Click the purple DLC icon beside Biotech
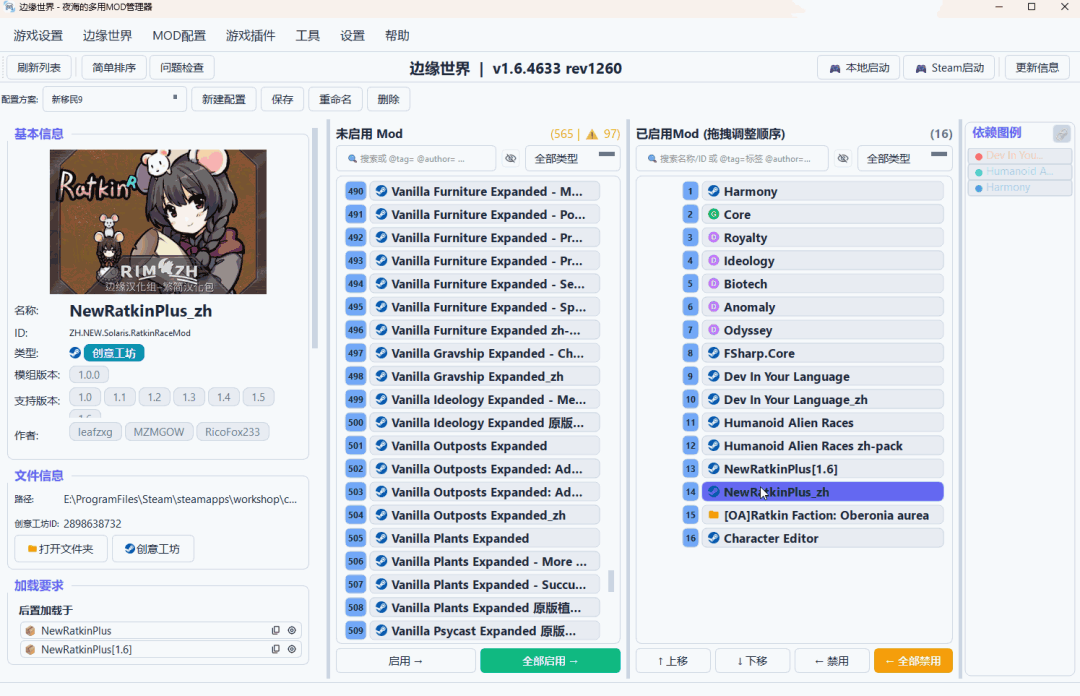The width and height of the screenshot is (1080, 696). point(714,284)
